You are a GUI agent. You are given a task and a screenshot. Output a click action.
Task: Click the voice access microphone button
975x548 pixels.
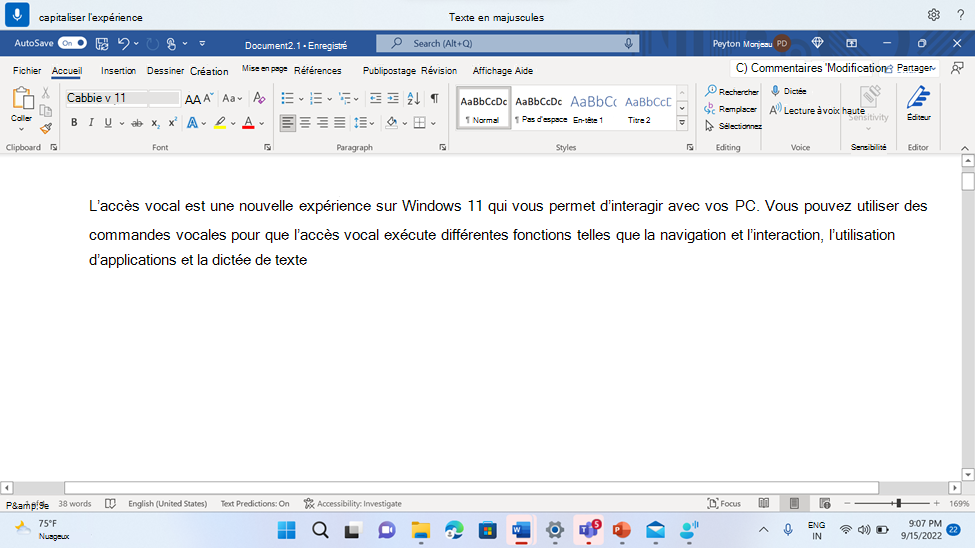17,15
